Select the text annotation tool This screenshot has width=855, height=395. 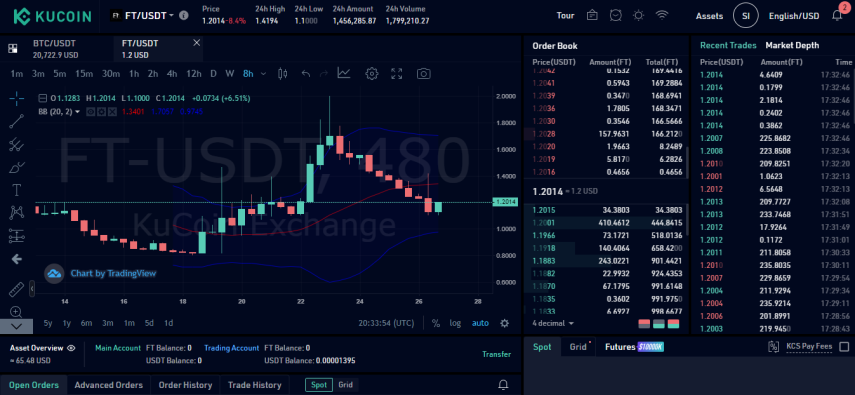(x=17, y=190)
